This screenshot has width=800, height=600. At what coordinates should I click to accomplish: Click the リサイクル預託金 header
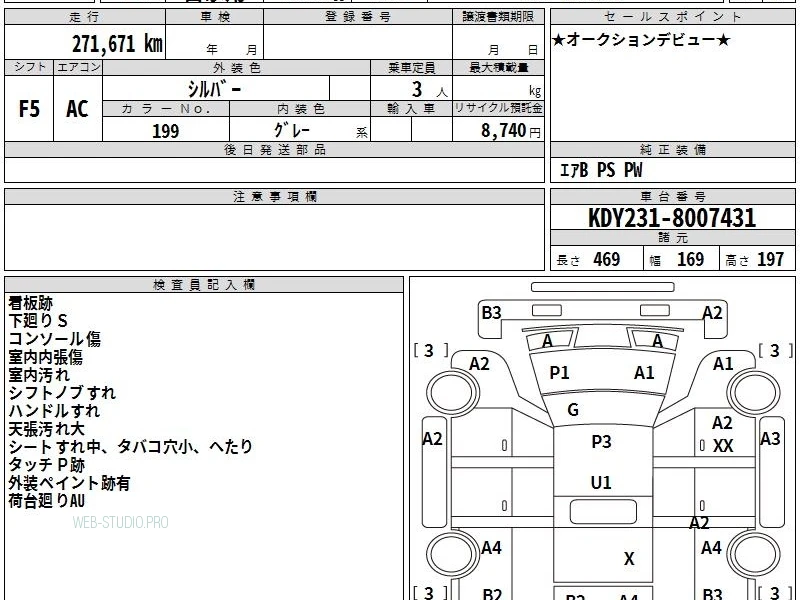498,108
